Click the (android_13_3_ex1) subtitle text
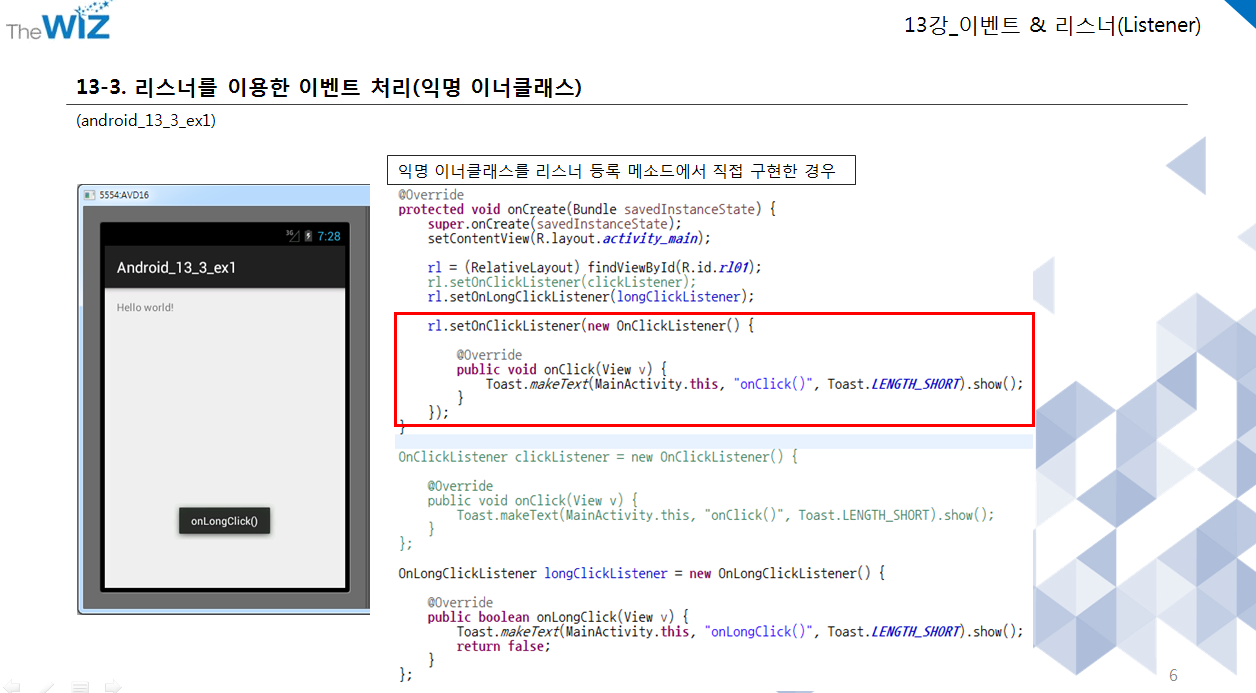 [x=146, y=121]
